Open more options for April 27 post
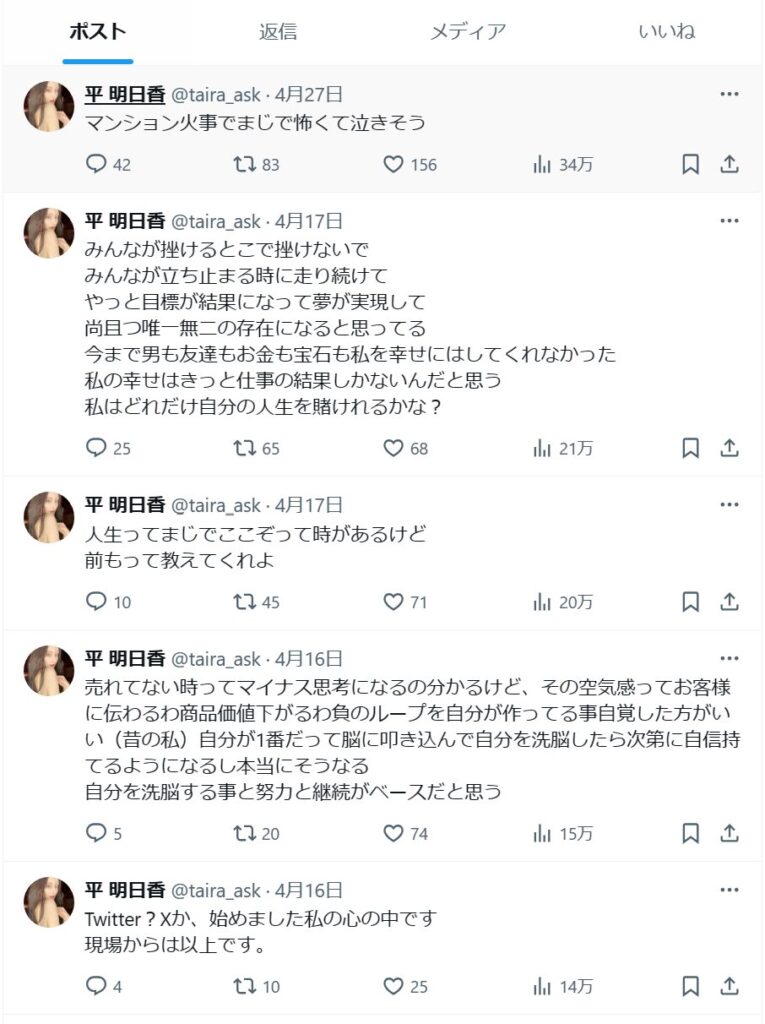 point(729,94)
